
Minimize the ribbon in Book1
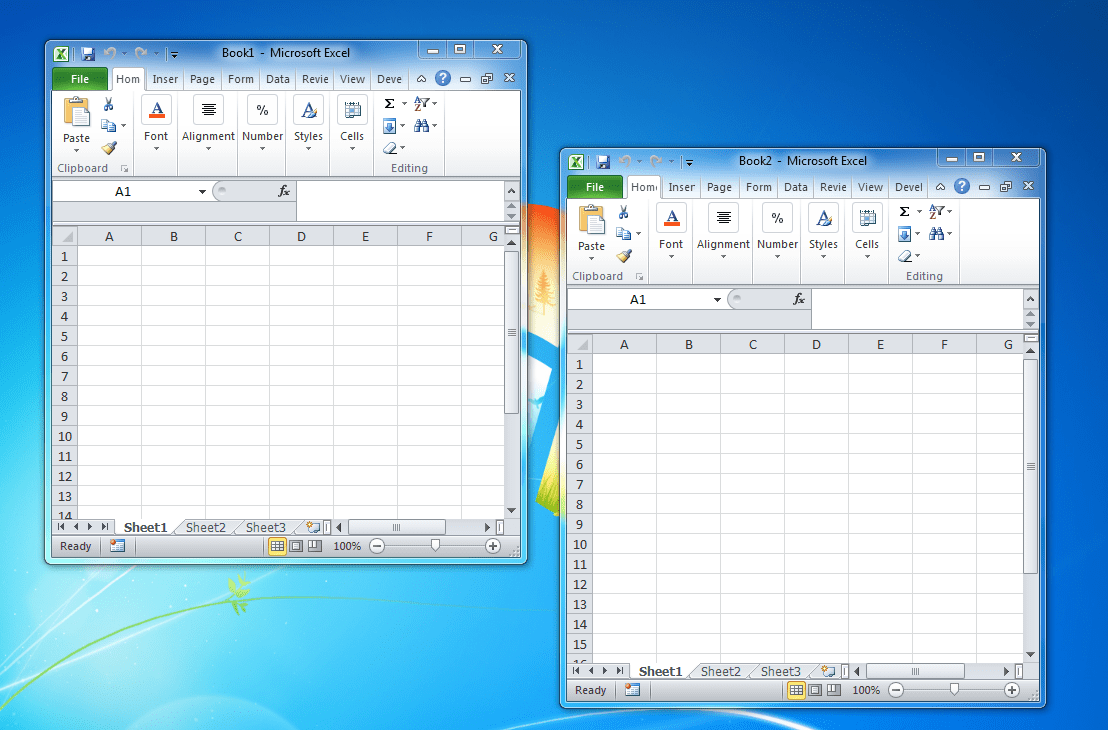pos(421,79)
